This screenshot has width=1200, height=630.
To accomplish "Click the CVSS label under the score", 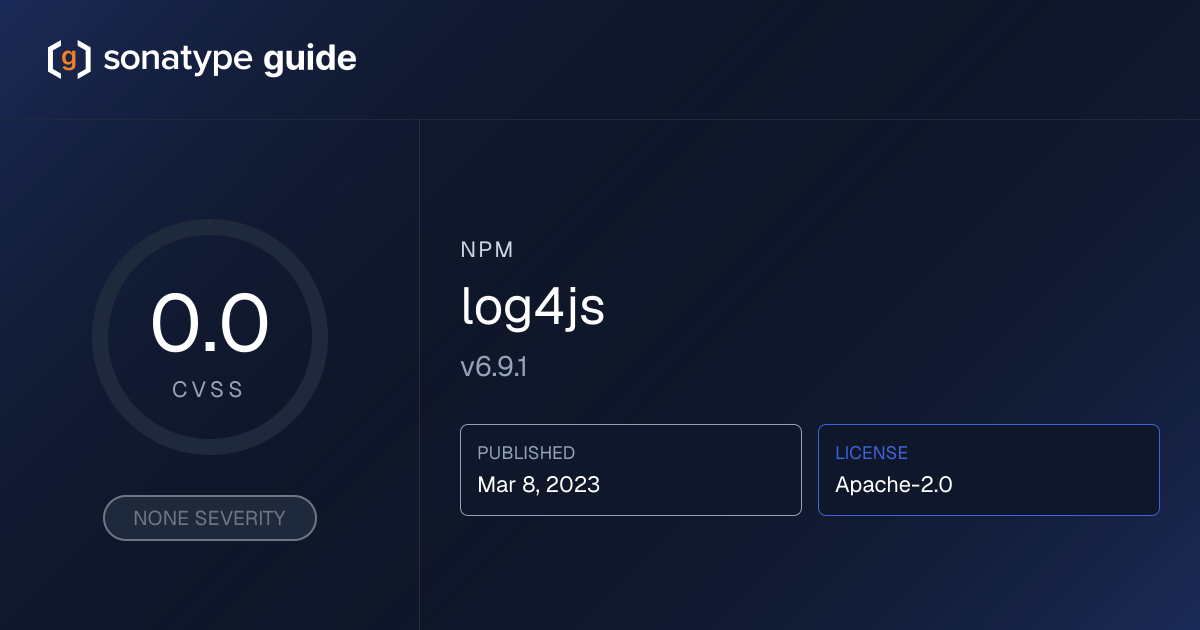I will tap(209, 391).
